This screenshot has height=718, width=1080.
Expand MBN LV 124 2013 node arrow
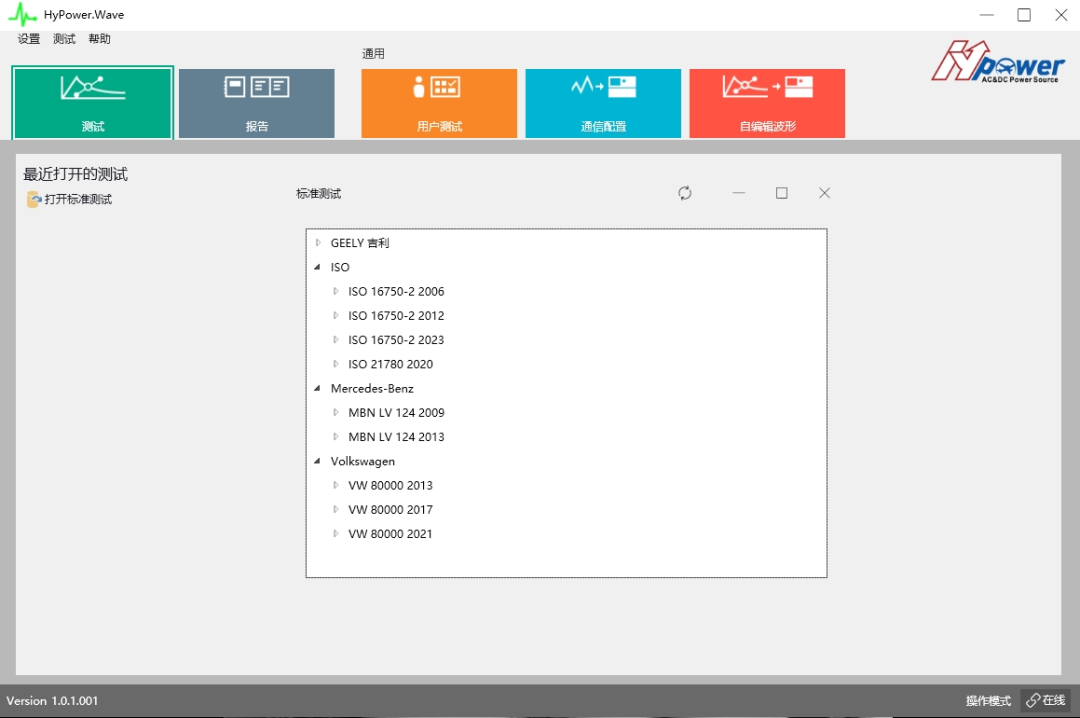336,437
